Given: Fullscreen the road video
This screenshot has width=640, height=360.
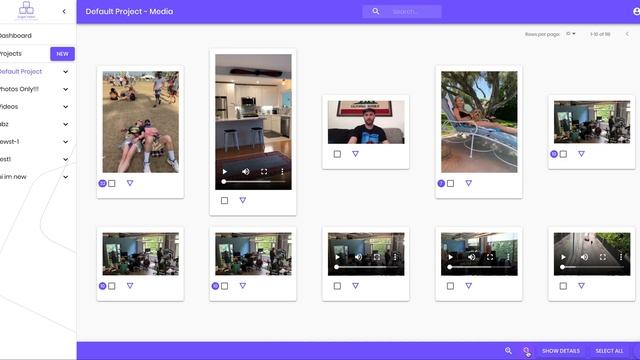Looking at the screenshot, I should point(602,257).
